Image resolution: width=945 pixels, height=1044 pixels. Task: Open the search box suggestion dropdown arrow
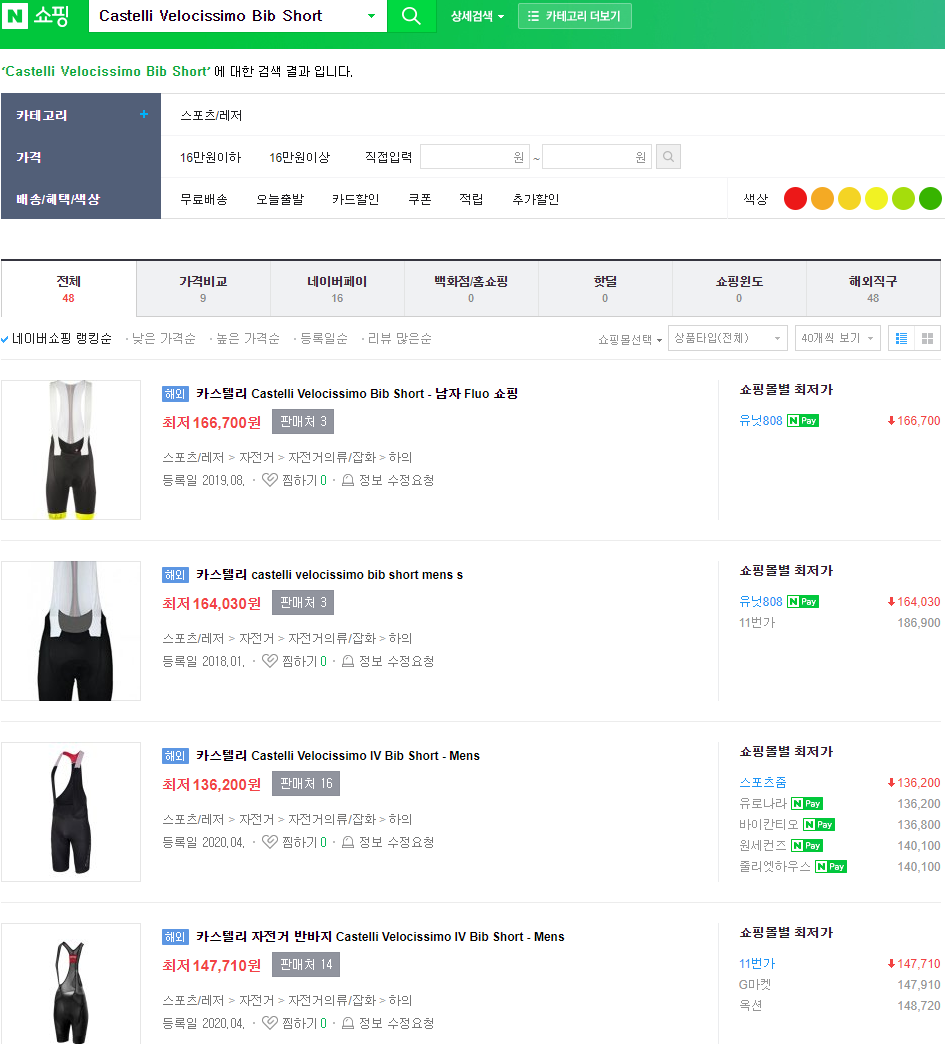pyautogui.click(x=372, y=16)
